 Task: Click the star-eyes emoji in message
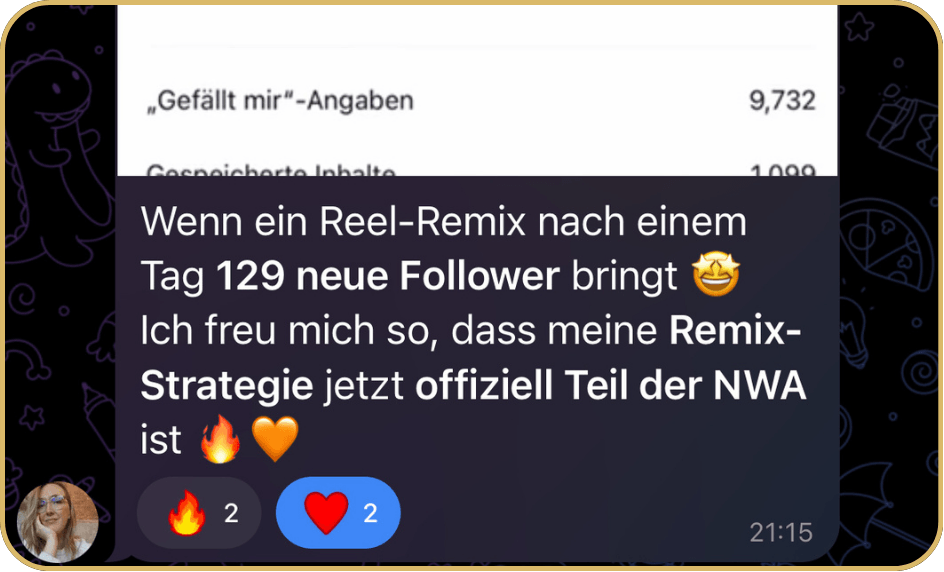coord(716,275)
